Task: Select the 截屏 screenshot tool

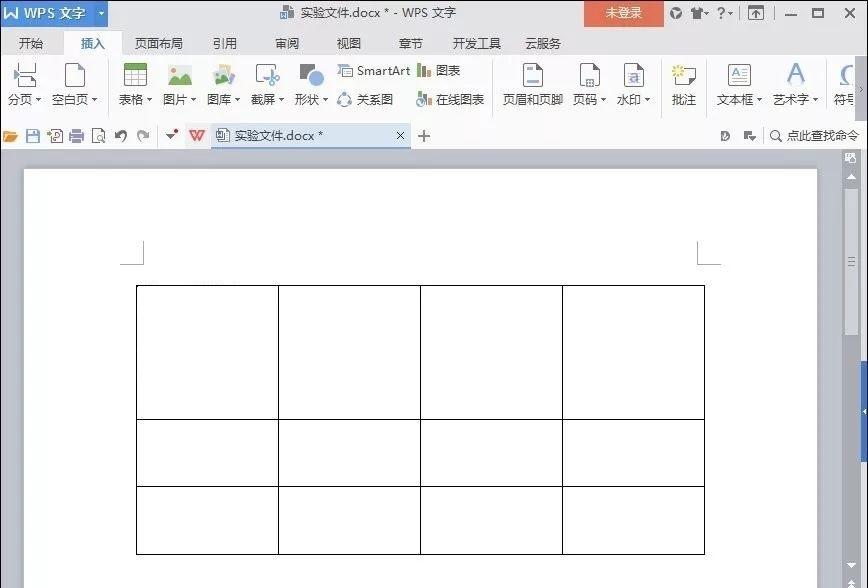Action: (267, 75)
